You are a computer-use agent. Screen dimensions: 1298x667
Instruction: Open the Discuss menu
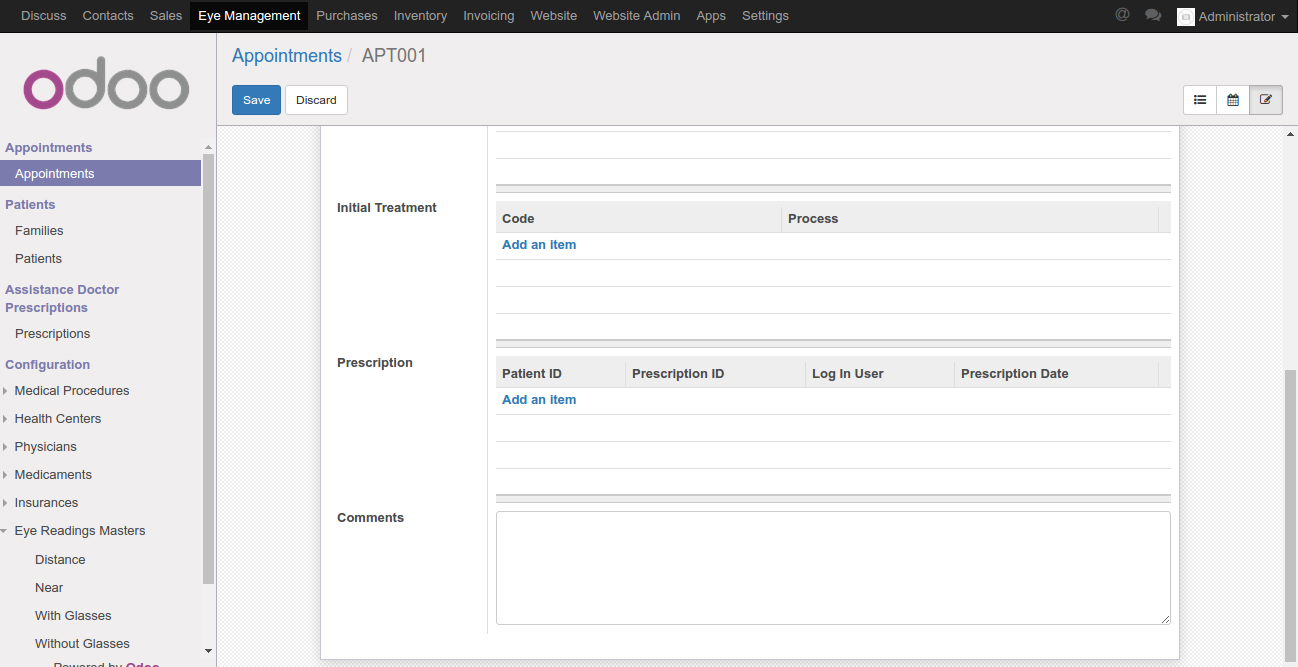(44, 16)
